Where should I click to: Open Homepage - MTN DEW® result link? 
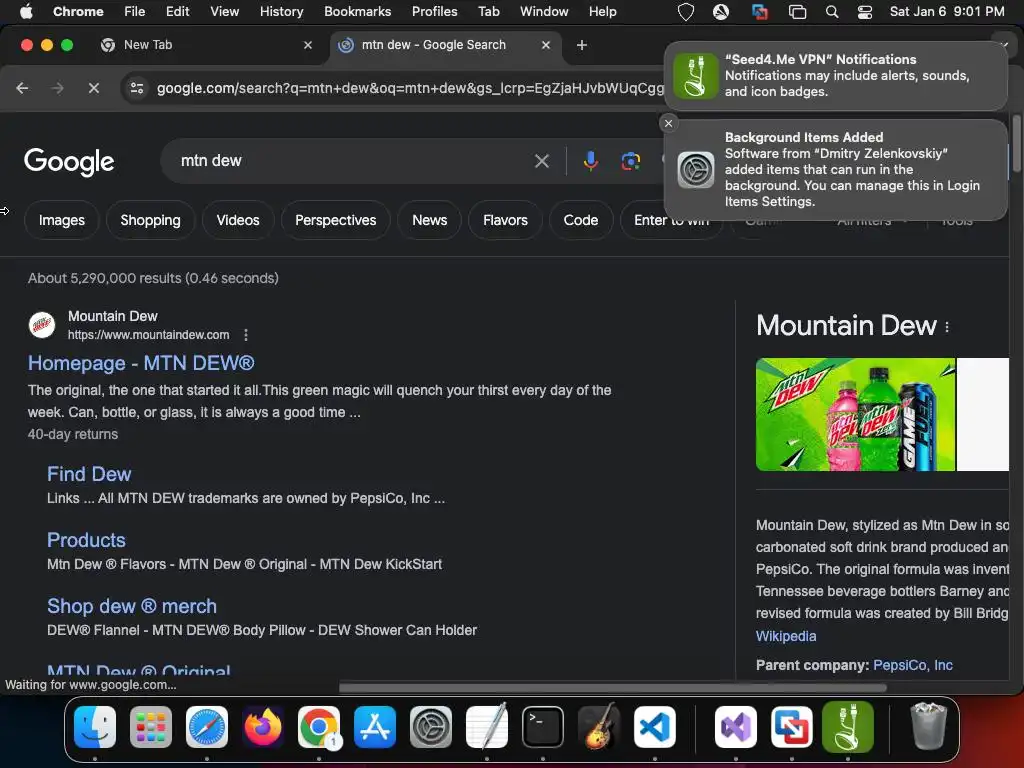coord(141,363)
